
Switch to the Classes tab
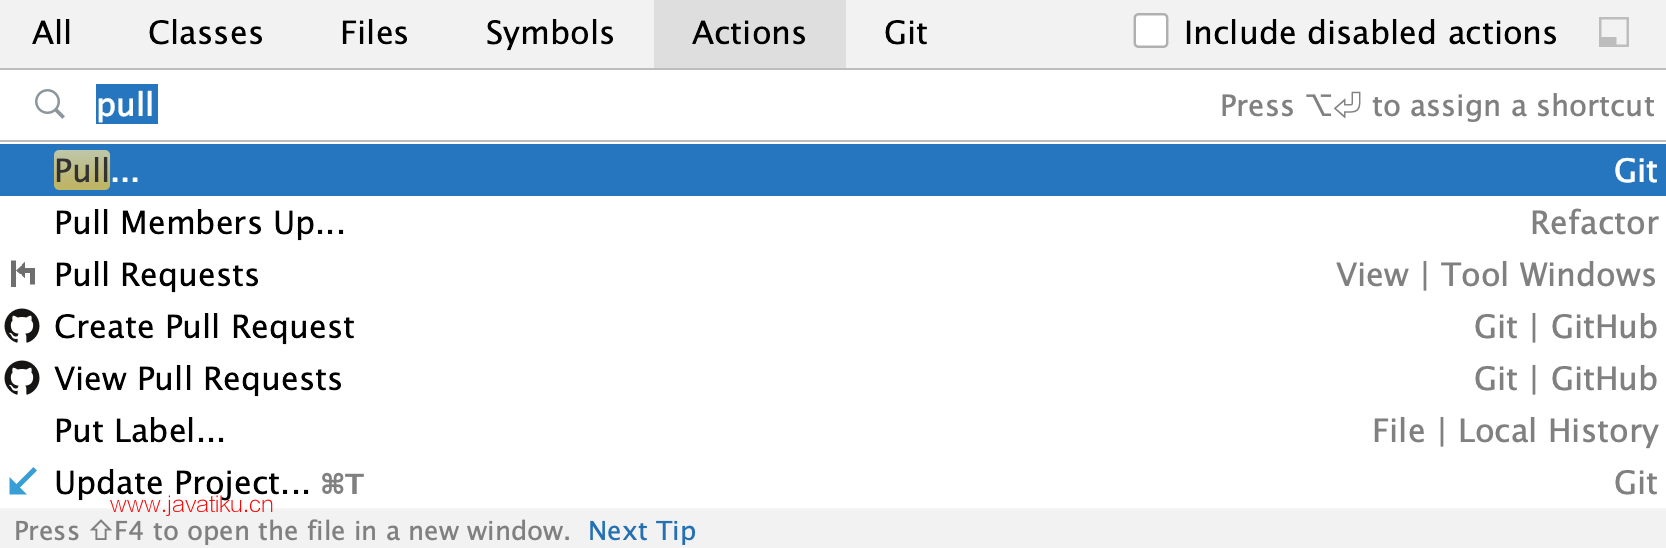click(x=206, y=33)
